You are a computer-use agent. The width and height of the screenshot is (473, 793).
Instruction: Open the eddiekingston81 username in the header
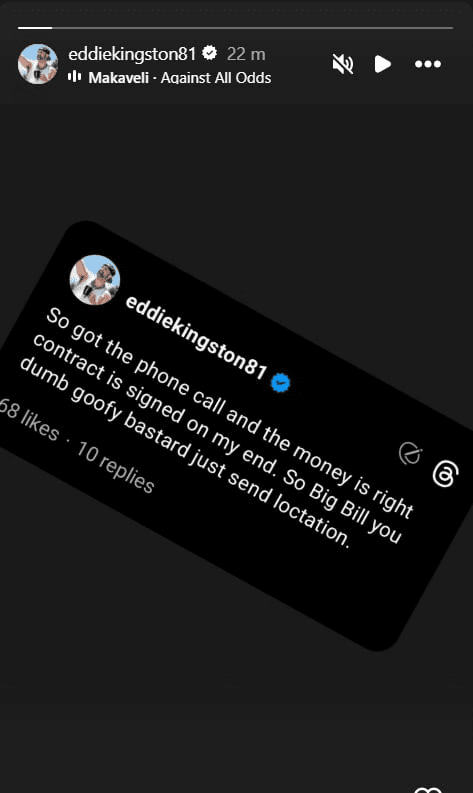pyautogui.click(x=132, y=54)
